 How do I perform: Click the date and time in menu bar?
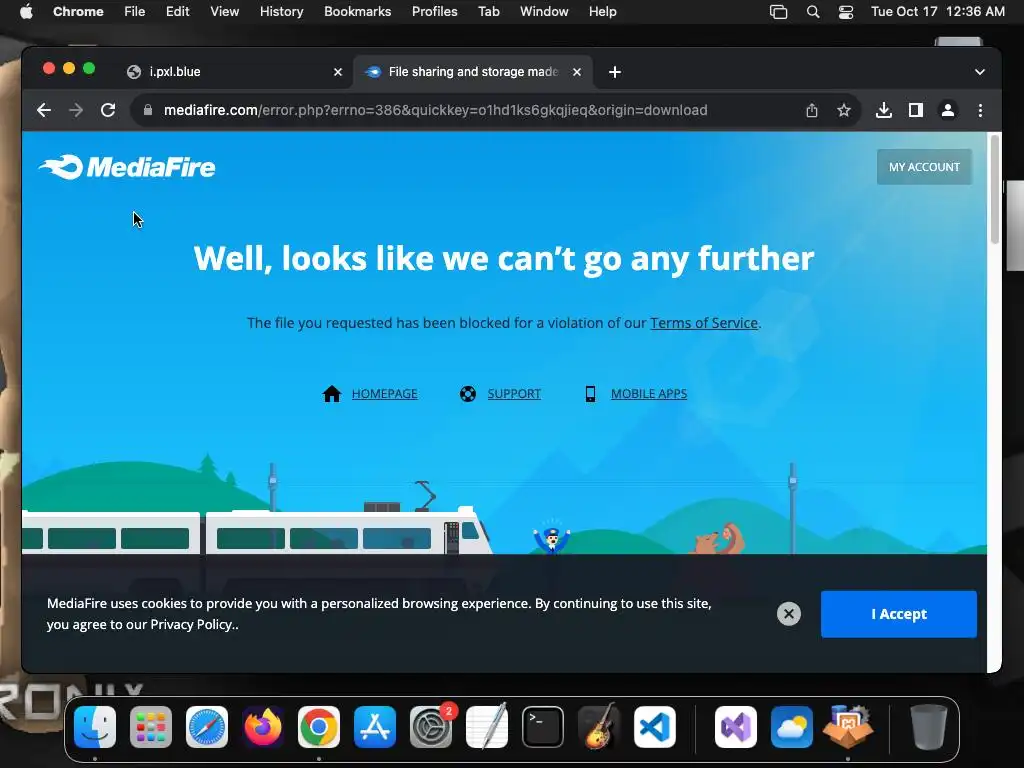pyautogui.click(x=938, y=12)
